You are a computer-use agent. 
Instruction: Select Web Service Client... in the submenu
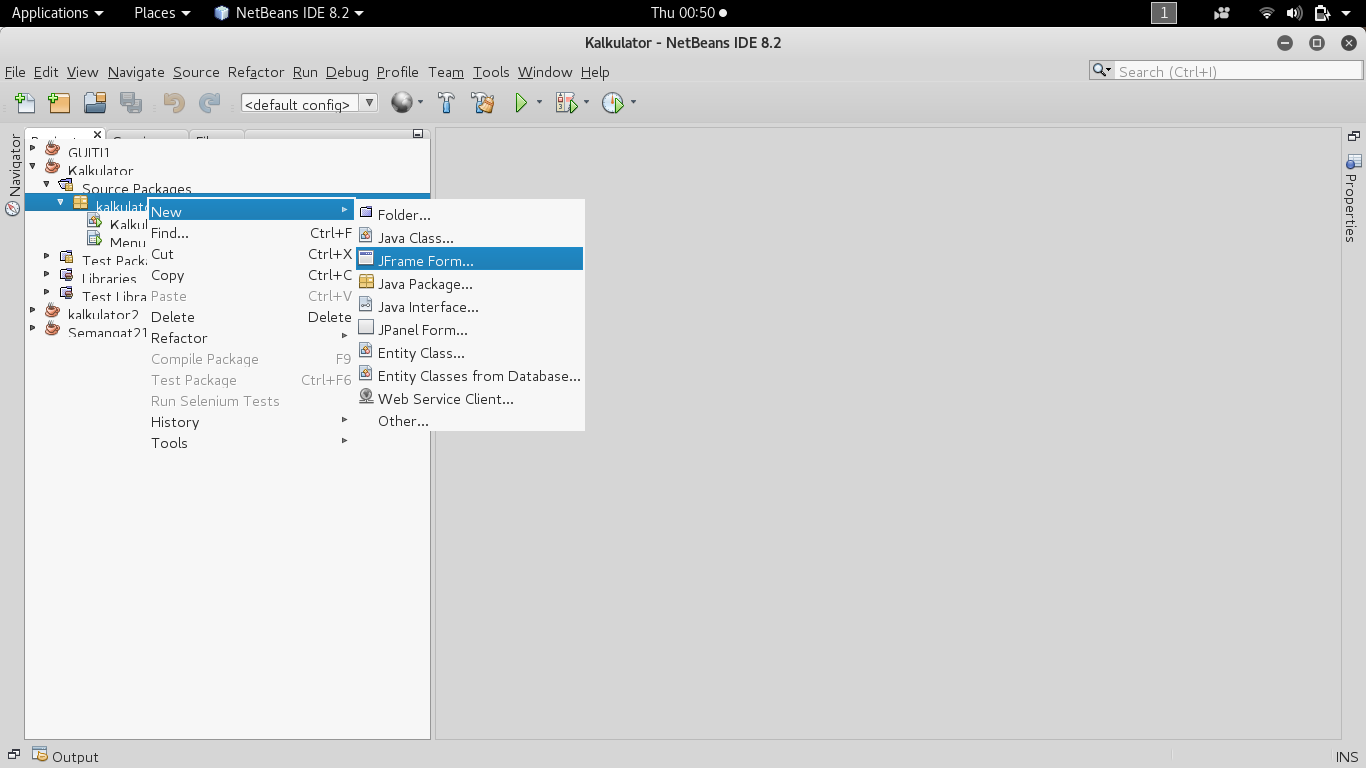pos(470,399)
